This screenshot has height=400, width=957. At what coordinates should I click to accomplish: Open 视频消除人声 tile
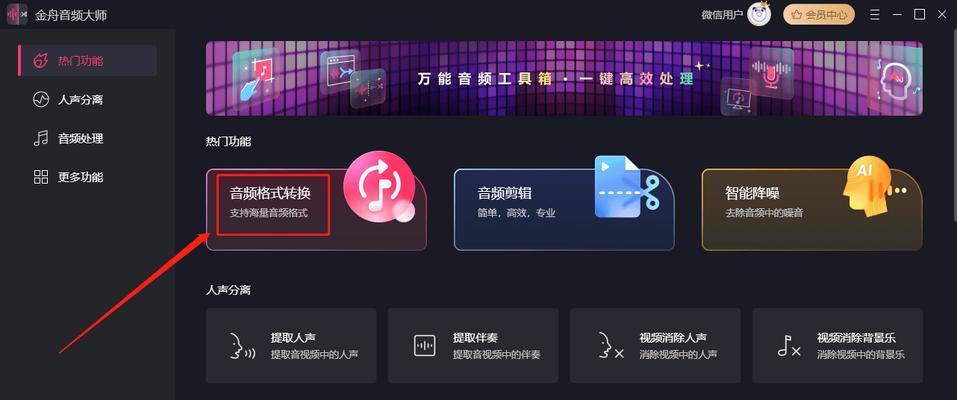pyautogui.click(x=655, y=345)
